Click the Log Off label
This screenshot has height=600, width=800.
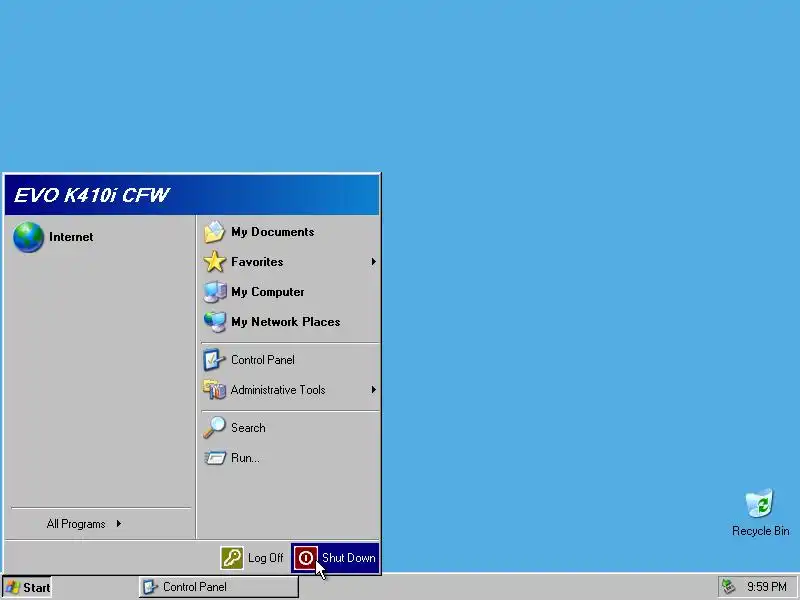pyautogui.click(x=265, y=558)
